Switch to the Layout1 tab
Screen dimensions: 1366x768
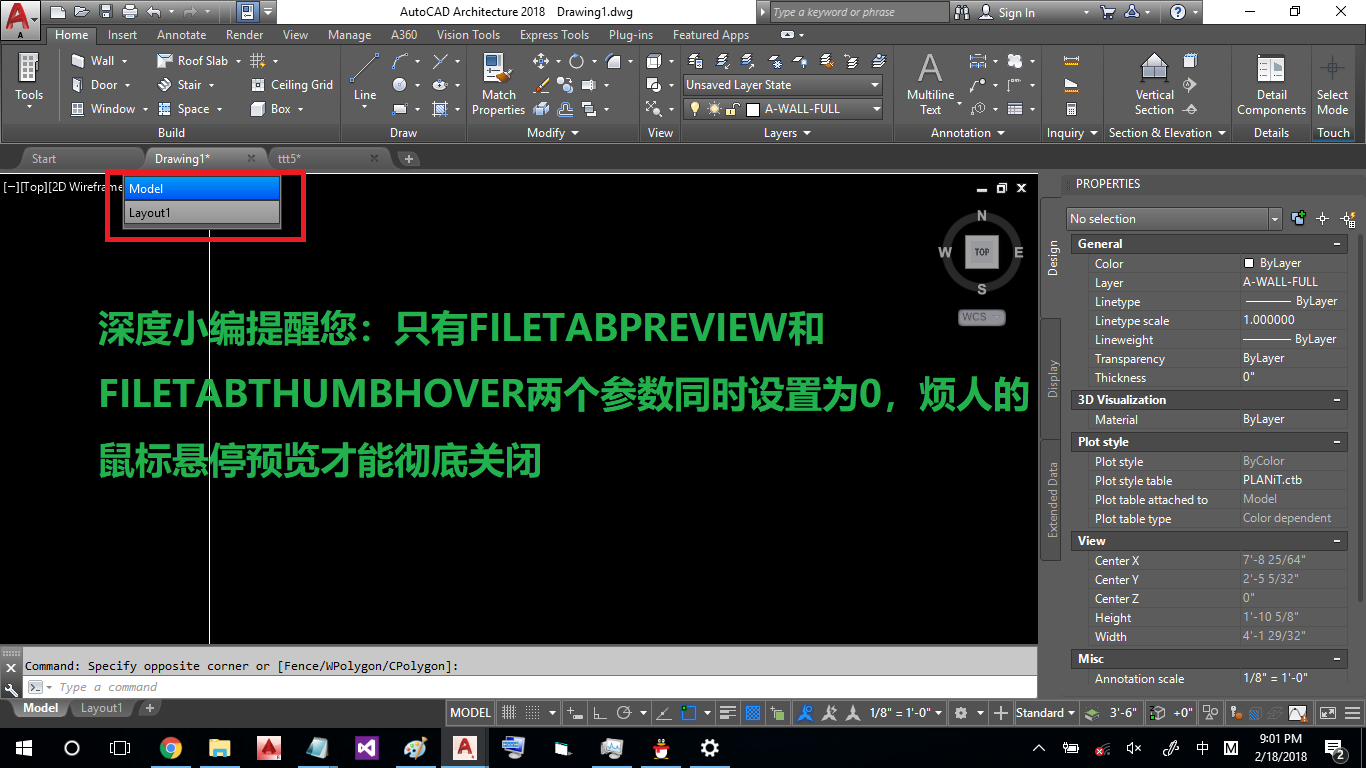click(101, 708)
